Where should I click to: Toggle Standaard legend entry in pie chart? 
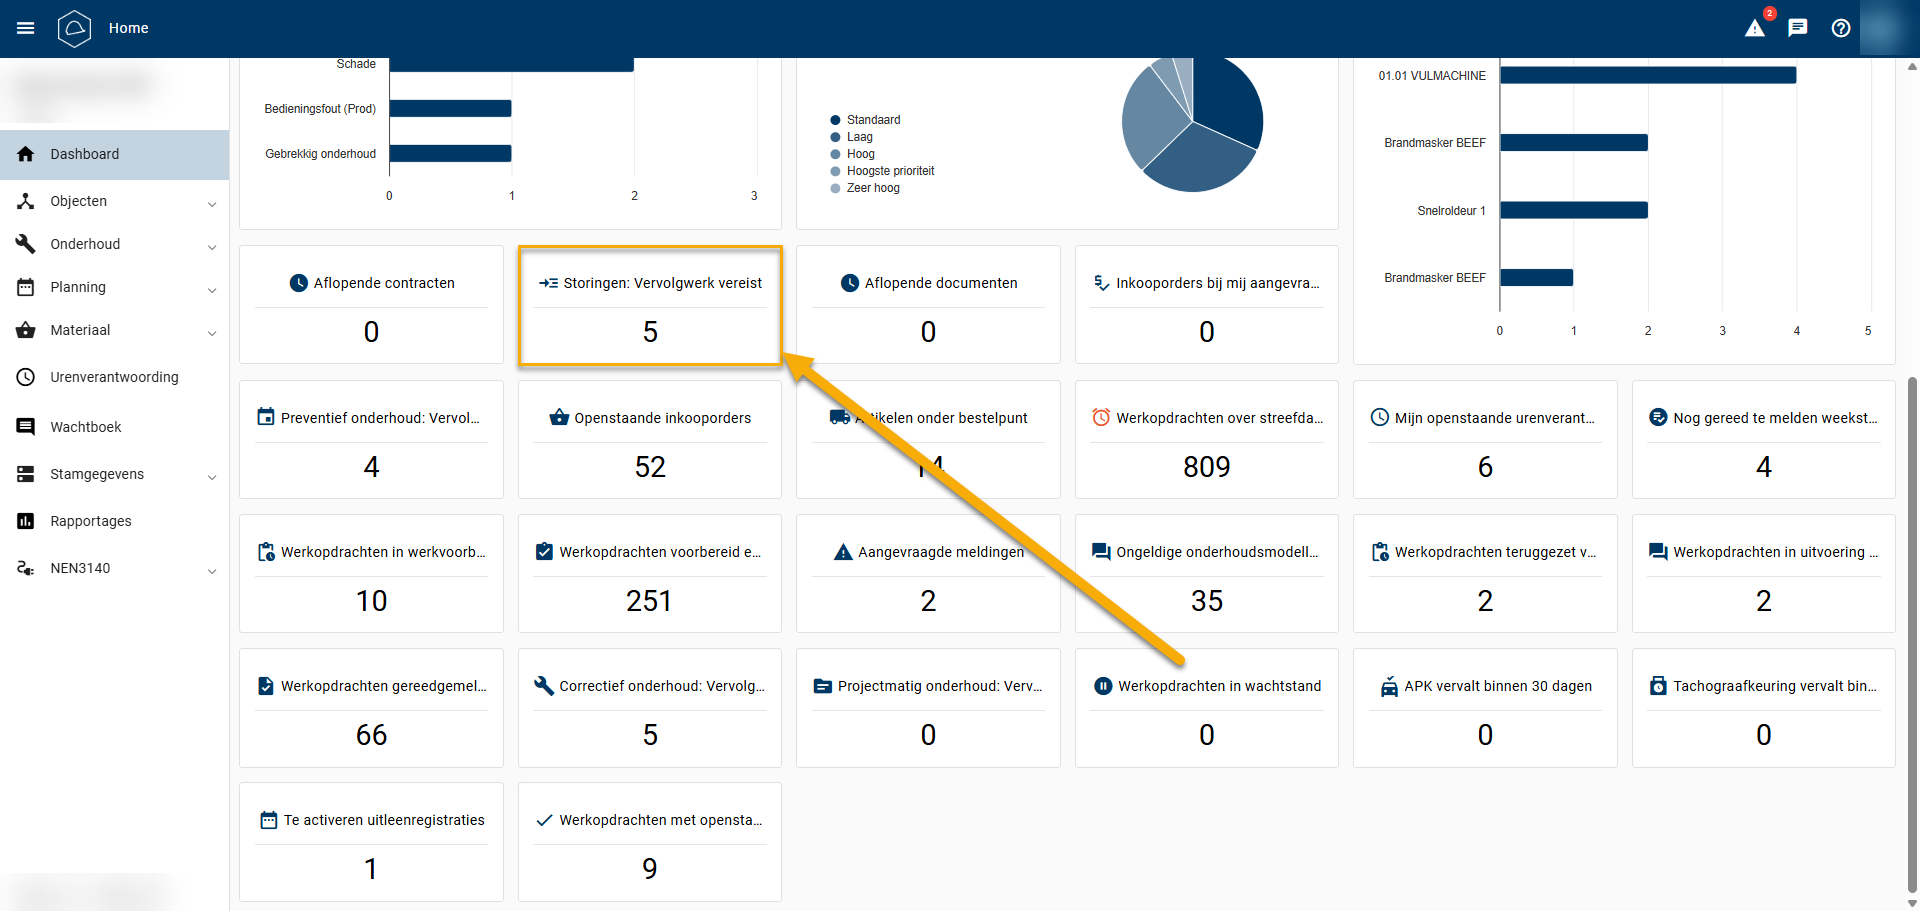click(x=872, y=120)
